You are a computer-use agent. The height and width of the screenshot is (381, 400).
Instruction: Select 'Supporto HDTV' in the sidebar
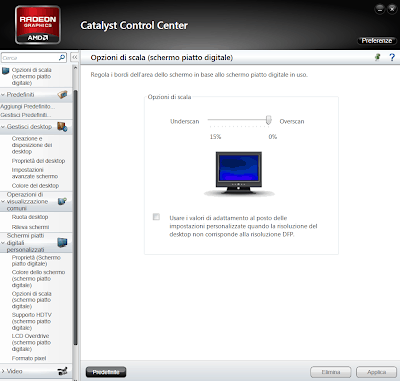[x=32, y=321]
